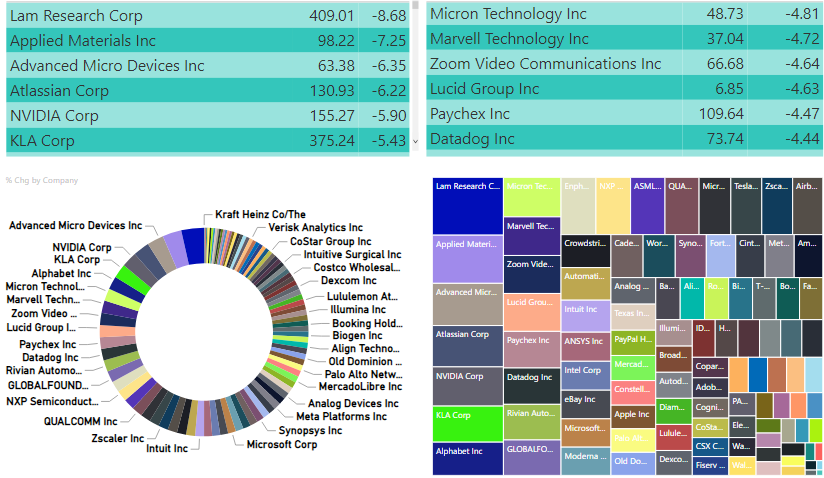The image size is (824, 478).
Task: Click the Intuitive Surgical Inc donut label
Action: (352, 254)
